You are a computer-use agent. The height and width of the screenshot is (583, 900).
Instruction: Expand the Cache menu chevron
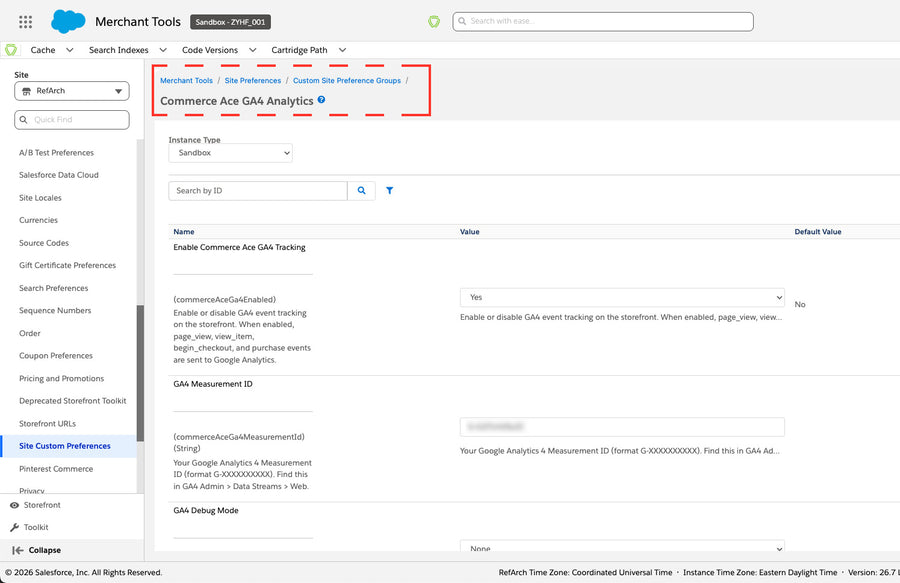point(69,50)
